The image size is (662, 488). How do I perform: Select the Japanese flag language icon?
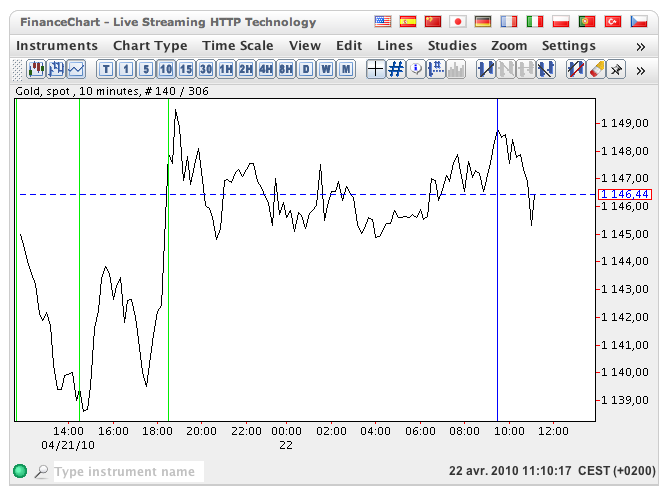click(458, 21)
